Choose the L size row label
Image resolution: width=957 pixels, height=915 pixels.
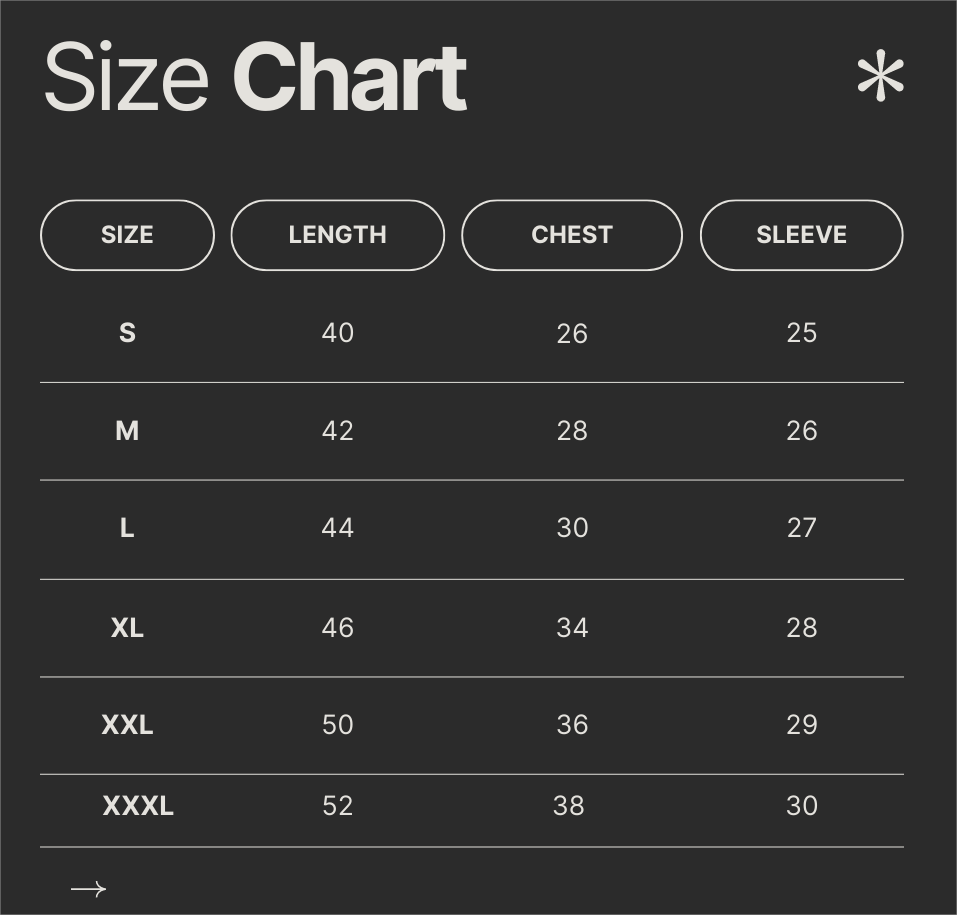[127, 528]
